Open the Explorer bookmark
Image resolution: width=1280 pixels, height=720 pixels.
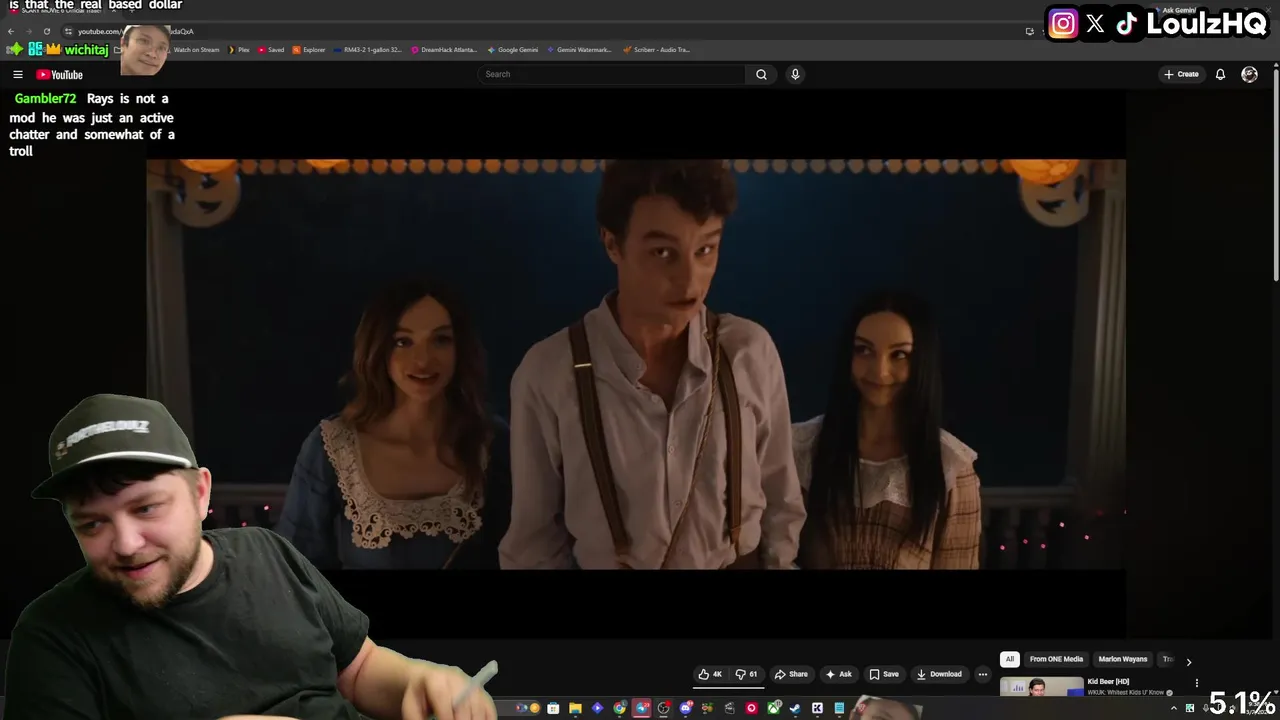(x=309, y=50)
